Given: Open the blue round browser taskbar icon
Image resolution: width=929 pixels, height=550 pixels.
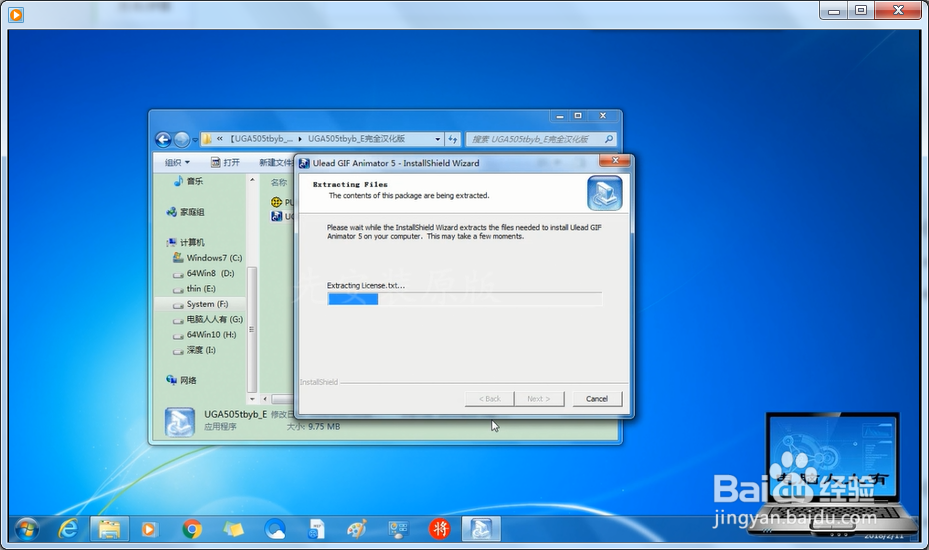Looking at the screenshot, I should point(275,529).
